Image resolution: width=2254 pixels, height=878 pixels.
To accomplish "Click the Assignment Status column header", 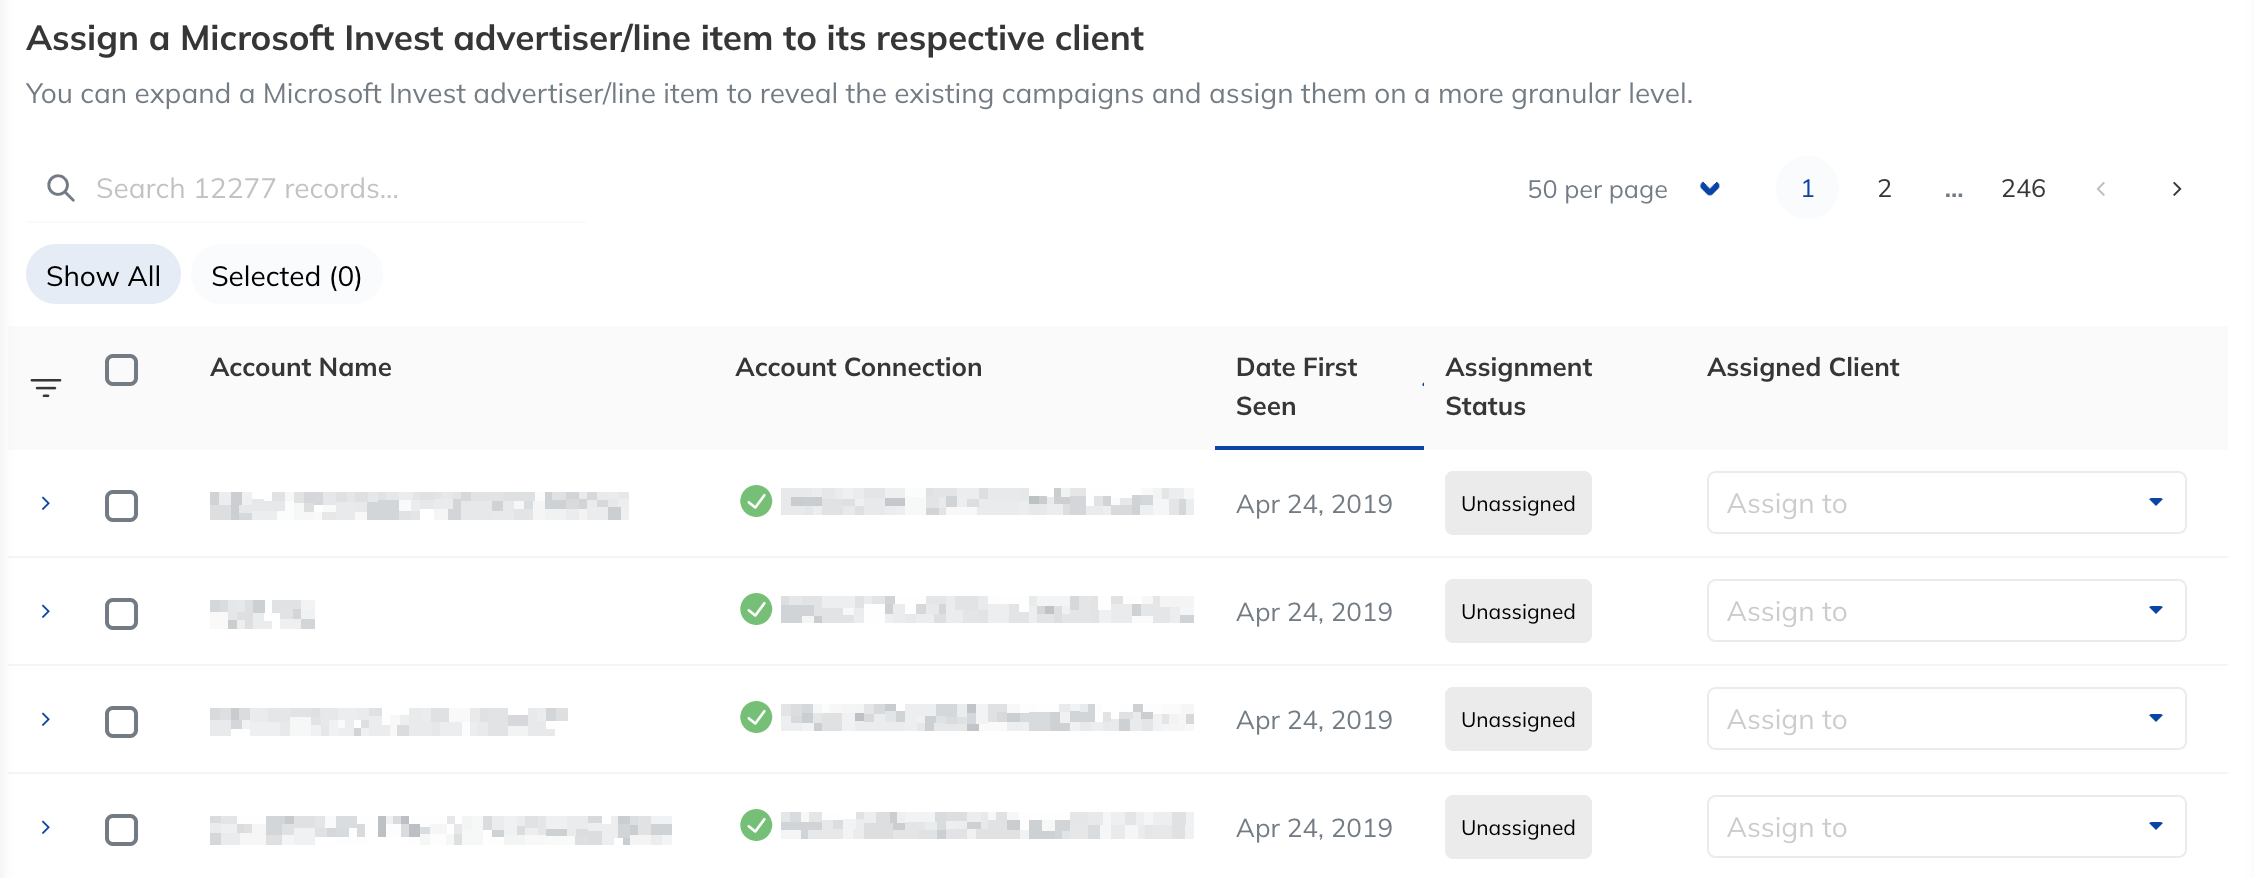I will 1518,386.
